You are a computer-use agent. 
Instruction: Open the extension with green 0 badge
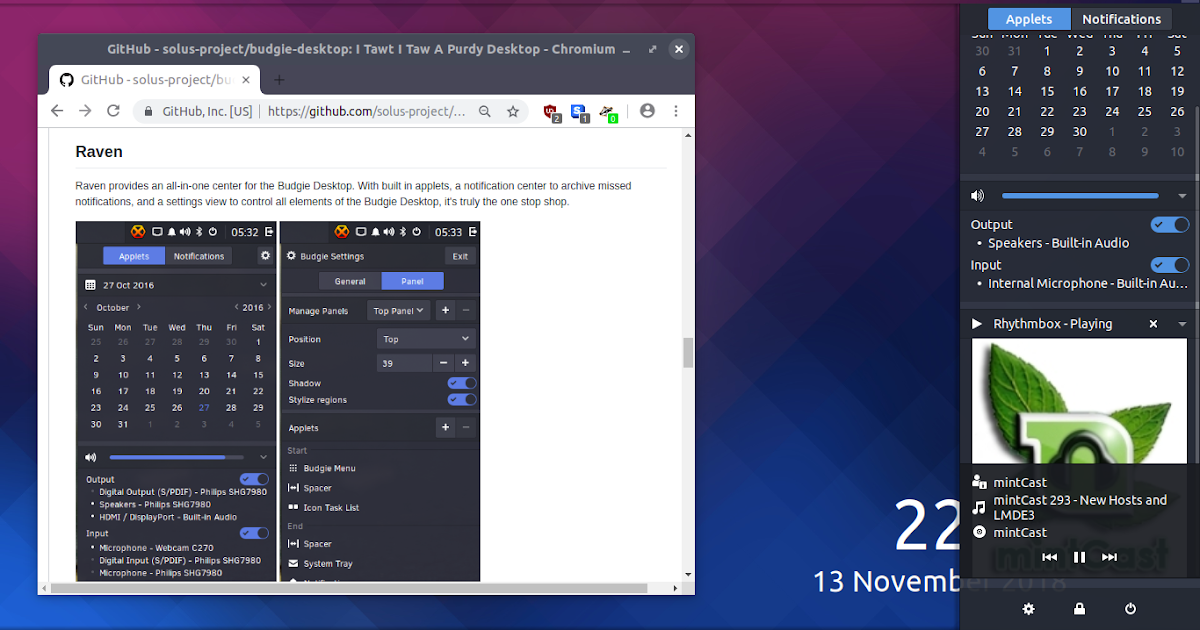[x=608, y=113]
